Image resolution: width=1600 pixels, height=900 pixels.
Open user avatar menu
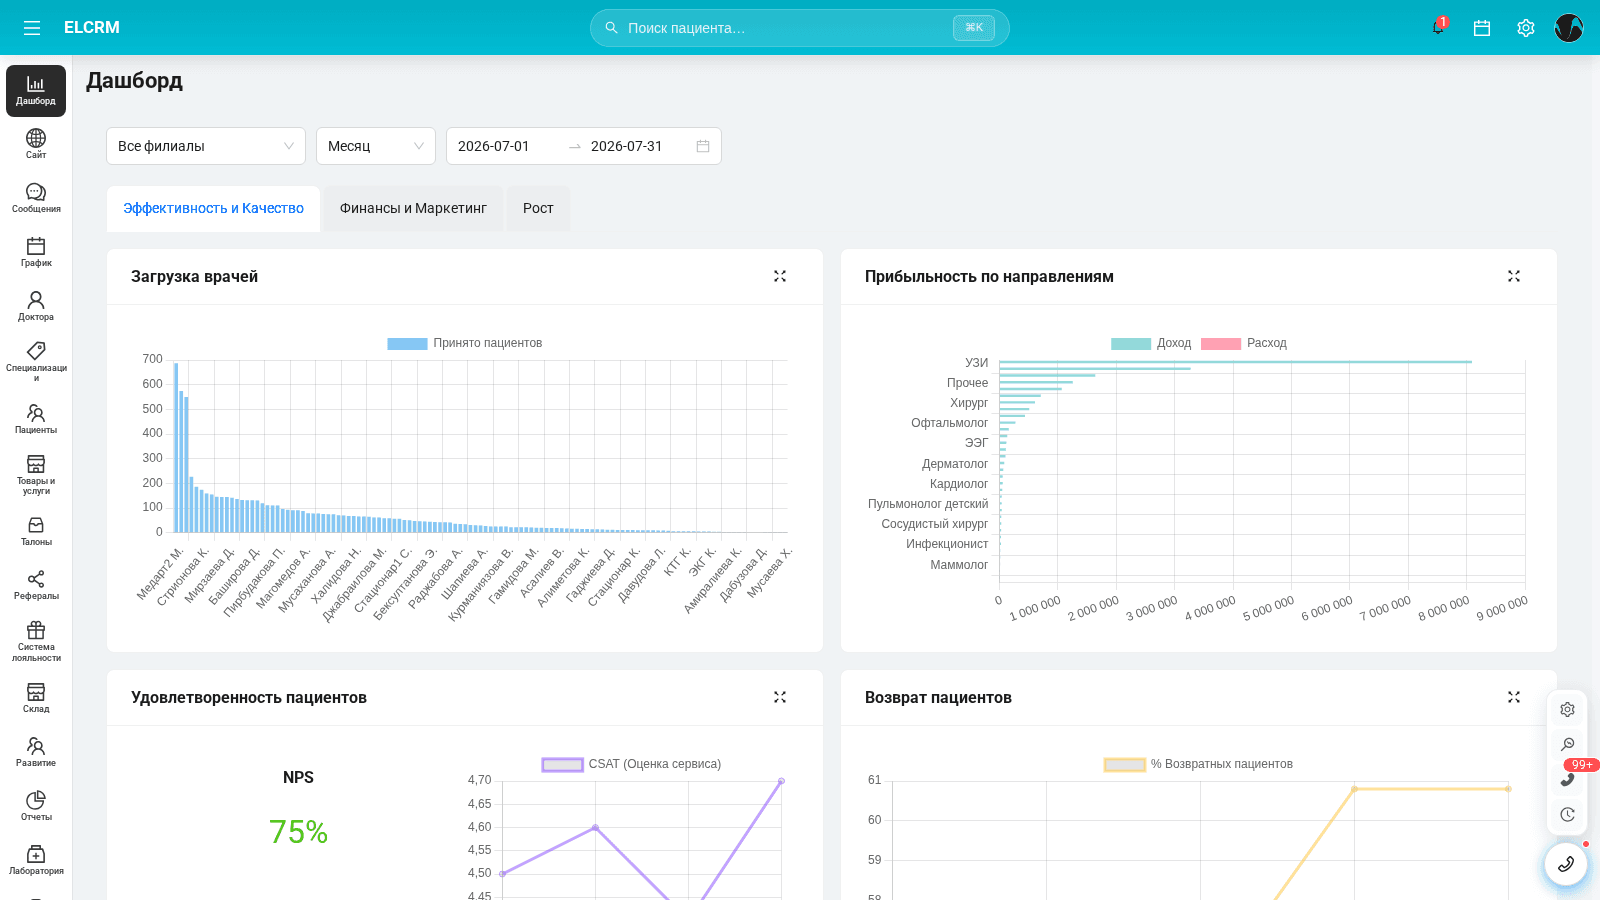click(x=1569, y=28)
